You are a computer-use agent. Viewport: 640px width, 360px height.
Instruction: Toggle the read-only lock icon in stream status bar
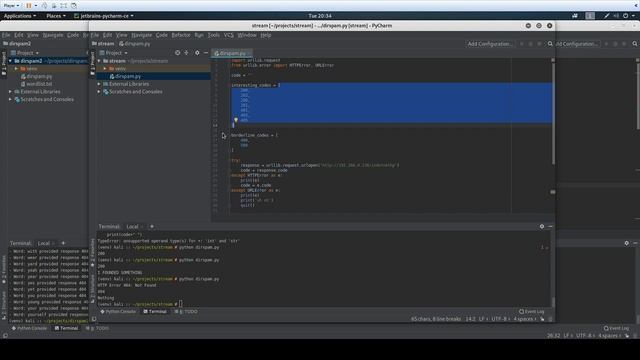coord(542,319)
